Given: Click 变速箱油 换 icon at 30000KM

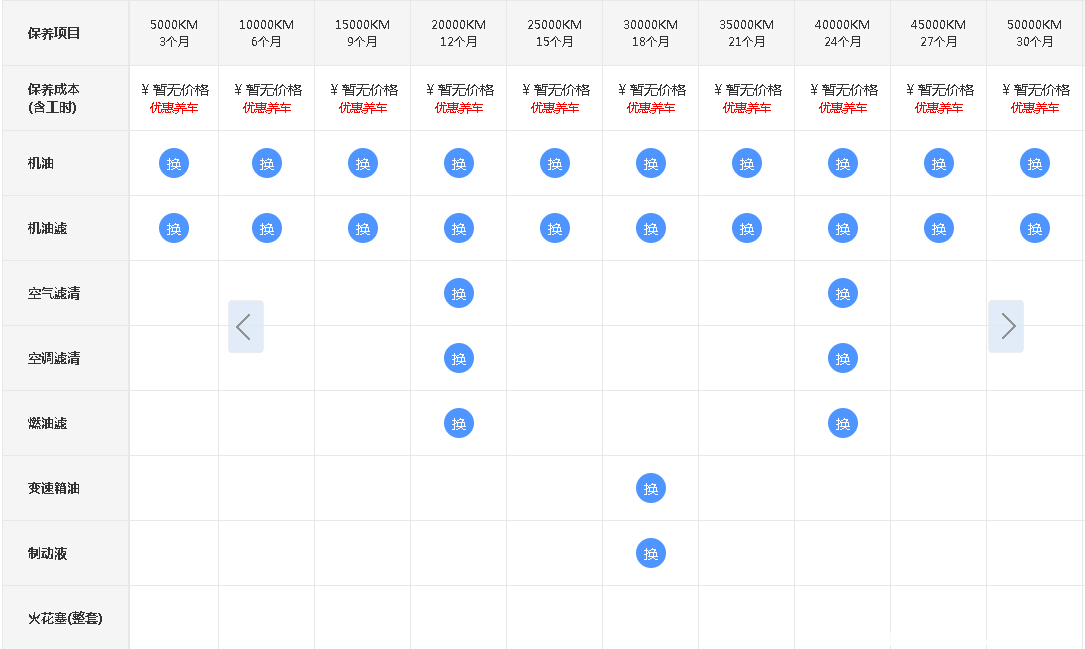Looking at the screenshot, I should point(651,488).
